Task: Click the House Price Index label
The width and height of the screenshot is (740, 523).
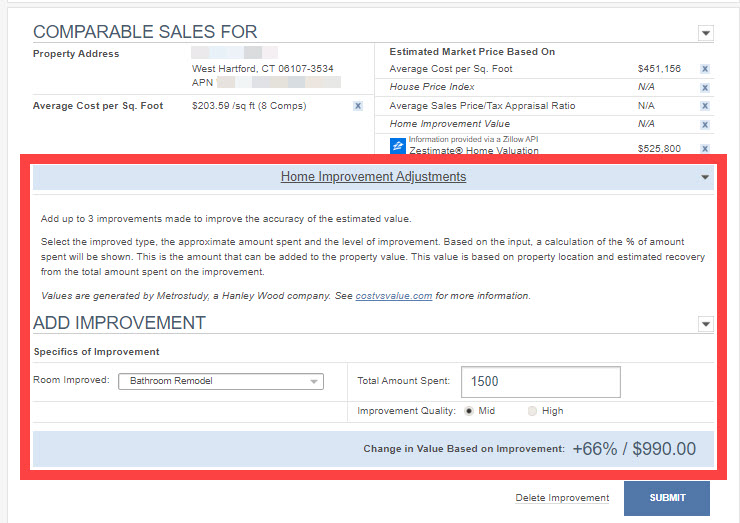Action: pos(432,87)
